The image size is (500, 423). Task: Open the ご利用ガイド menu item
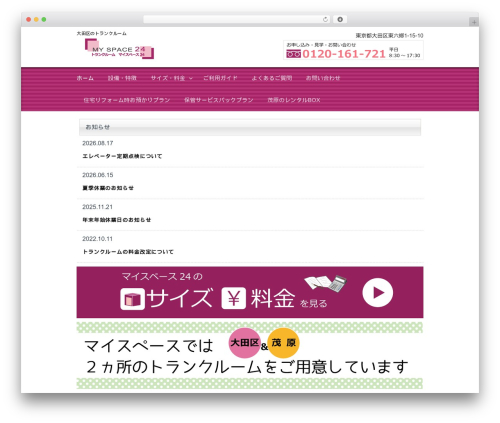pyautogui.click(x=220, y=78)
